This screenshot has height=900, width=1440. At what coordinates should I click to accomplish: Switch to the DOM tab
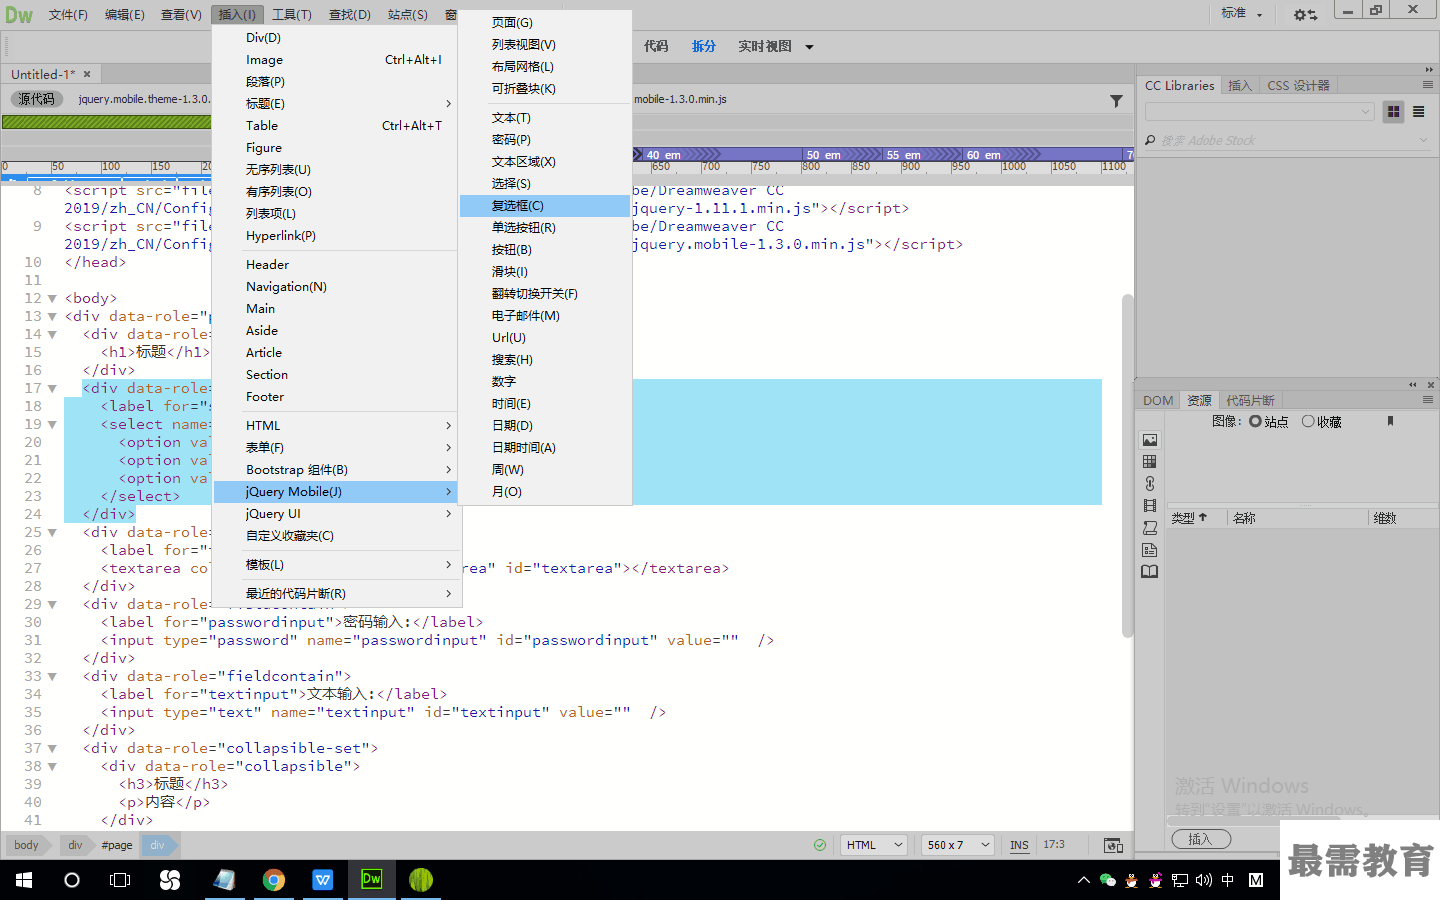pyautogui.click(x=1158, y=400)
